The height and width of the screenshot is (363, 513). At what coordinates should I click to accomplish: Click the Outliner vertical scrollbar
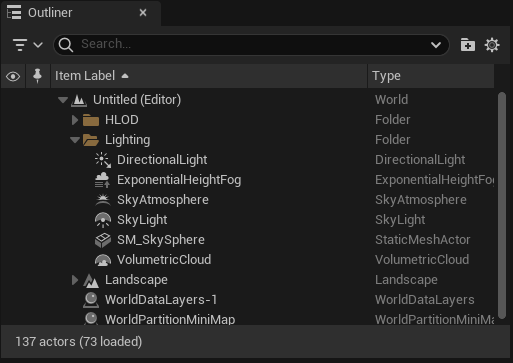(502, 205)
